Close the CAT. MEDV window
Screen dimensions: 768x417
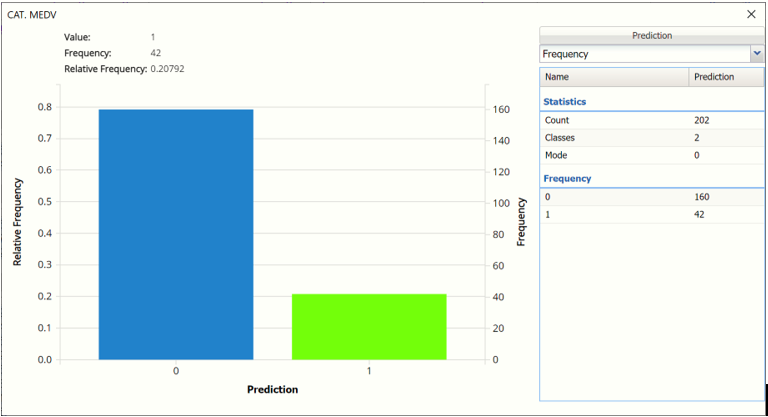(x=752, y=14)
